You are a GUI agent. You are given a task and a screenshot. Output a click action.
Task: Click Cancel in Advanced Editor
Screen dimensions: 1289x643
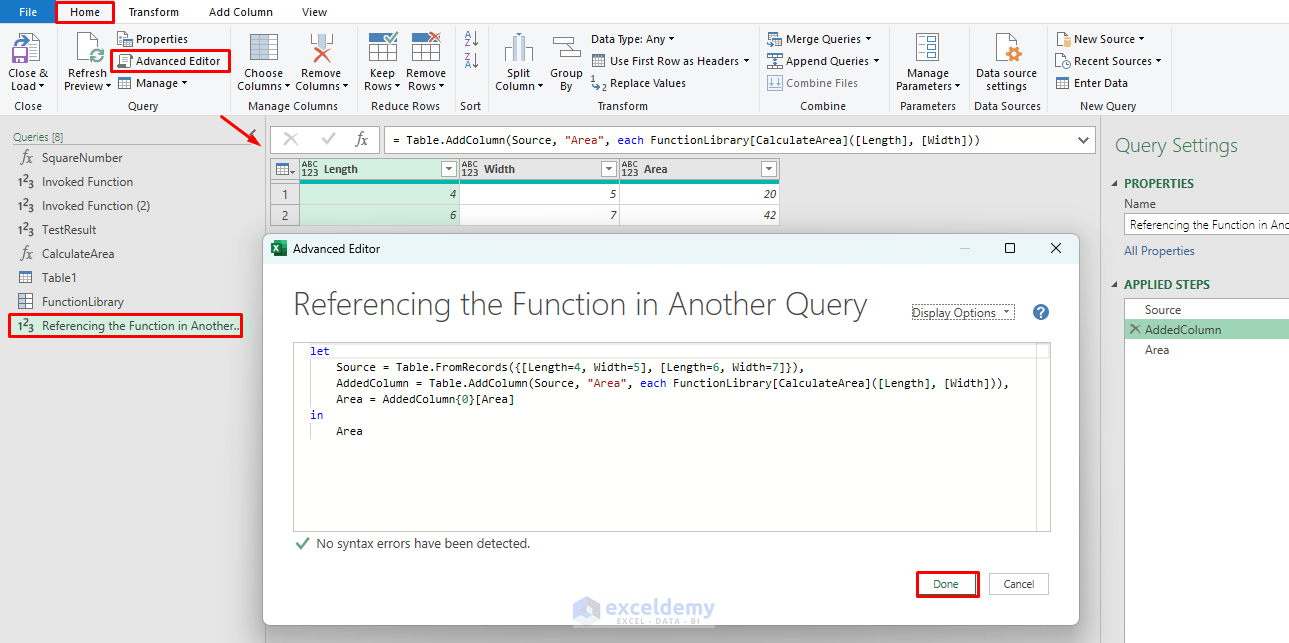[1019, 584]
